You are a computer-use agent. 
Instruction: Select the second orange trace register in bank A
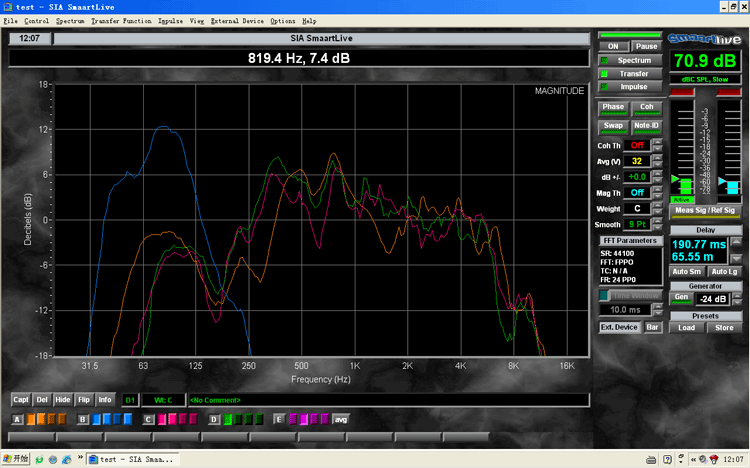point(41,420)
